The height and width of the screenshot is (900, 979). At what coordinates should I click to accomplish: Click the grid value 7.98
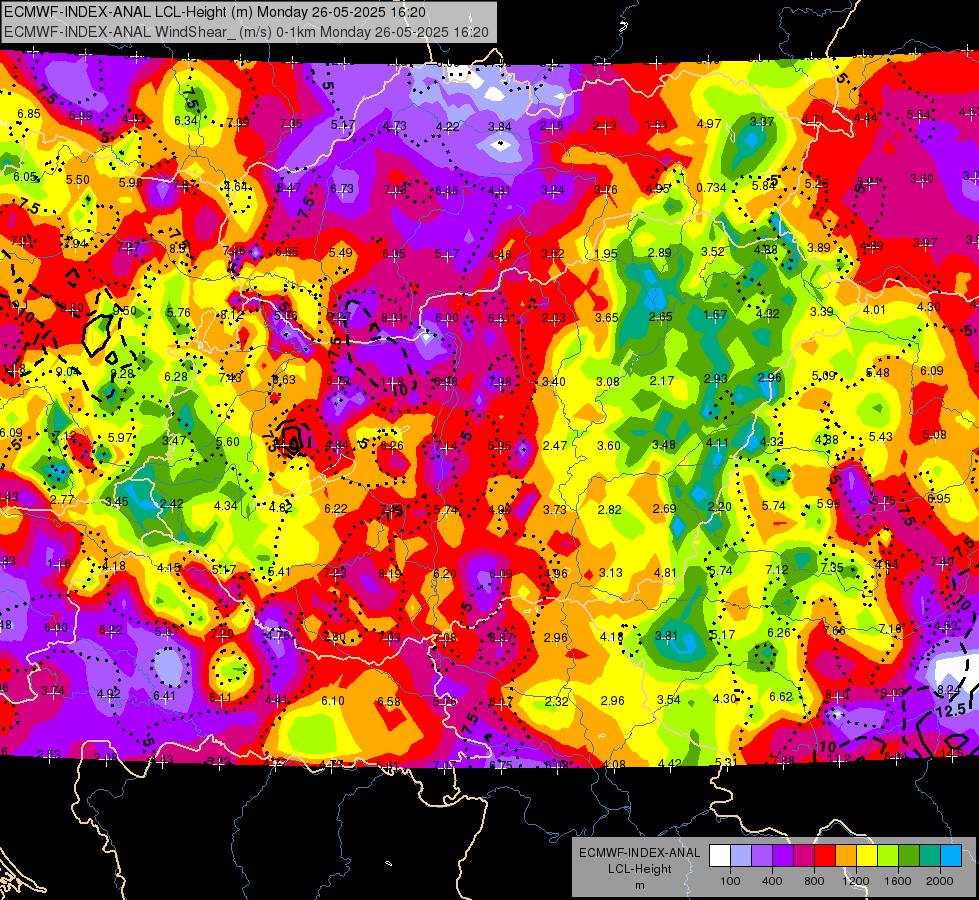[x=499, y=382]
